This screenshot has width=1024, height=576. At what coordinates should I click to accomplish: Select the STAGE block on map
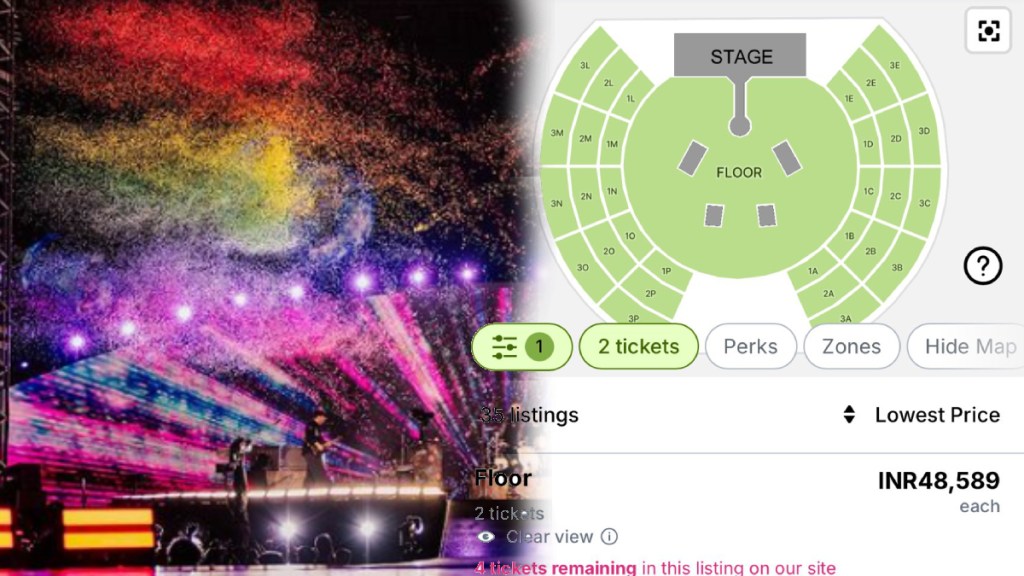[740, 56]
